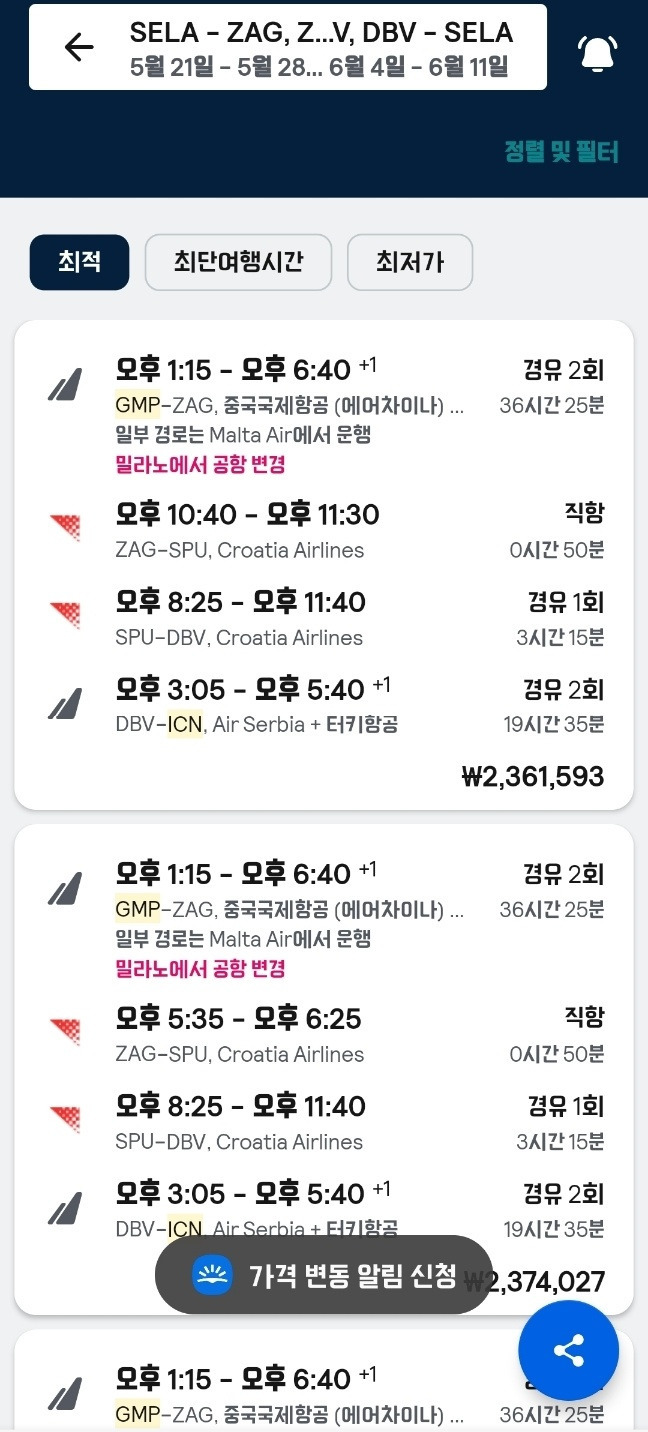Select the 최저가 sort tab
The image size is (648, 1432).
click(x=409, y=262)
